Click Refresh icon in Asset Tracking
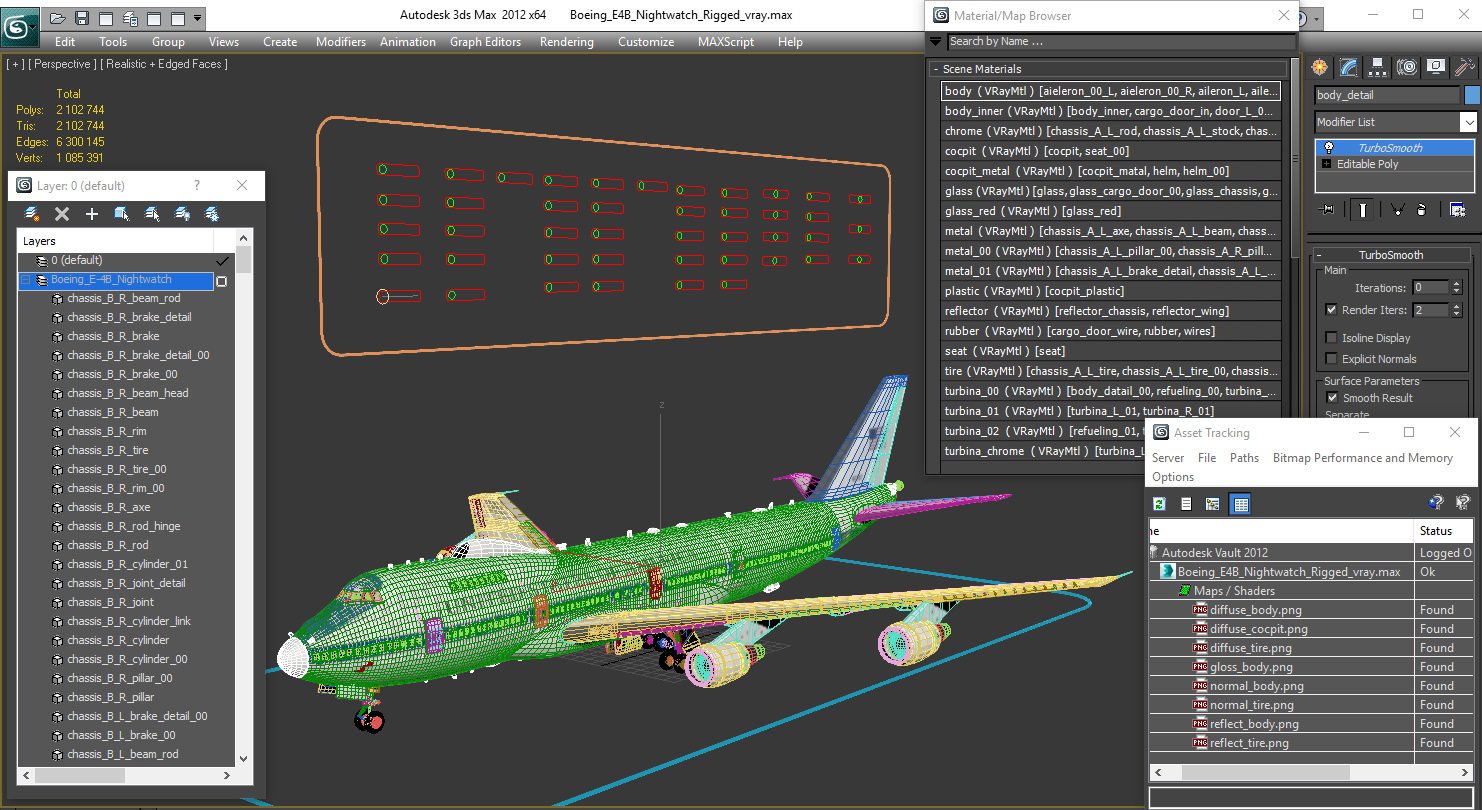The image size is (1482, 810). coord(1160,504)
